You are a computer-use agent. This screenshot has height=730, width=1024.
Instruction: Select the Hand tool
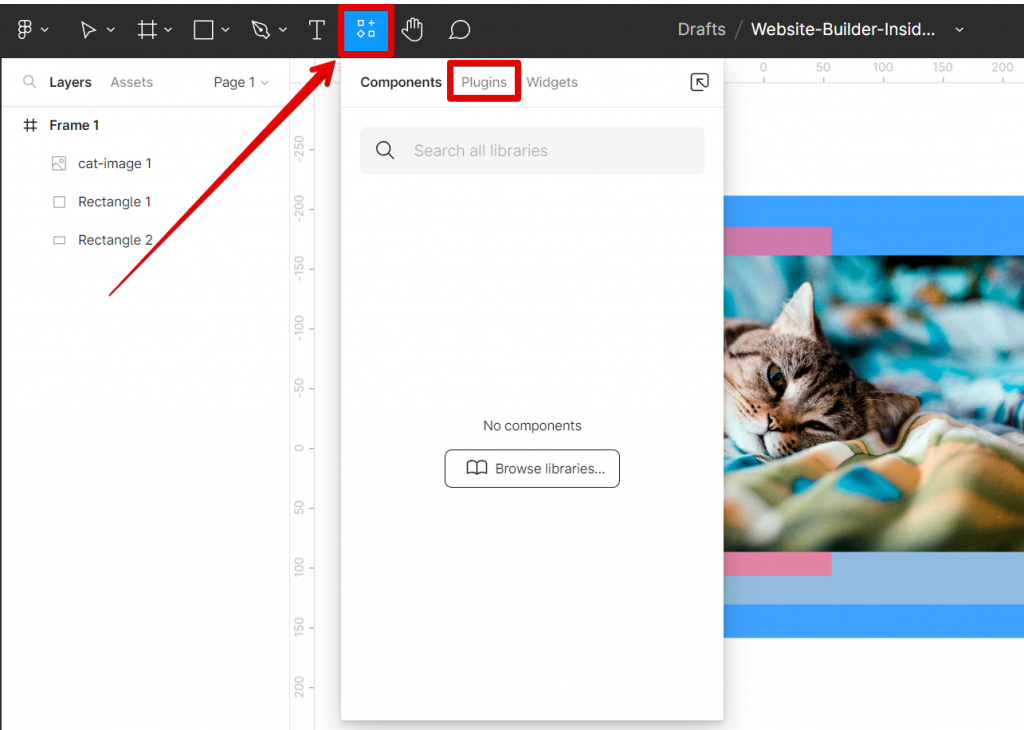click(x=413, y=29)
